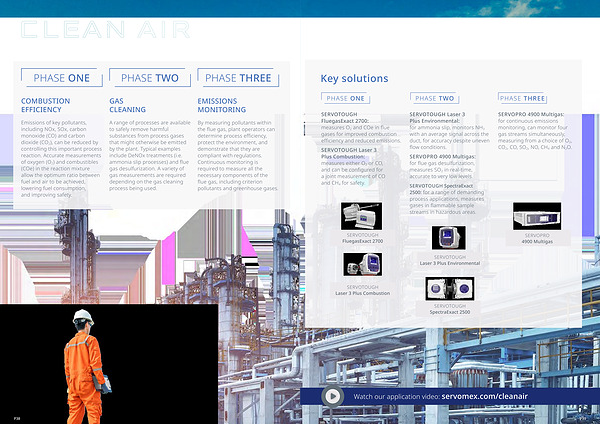This screenshot has width=600, height=424.
Task: Select the PHASE THREE header on left panel
Action: pyautogui.click(x=237, y=78)
